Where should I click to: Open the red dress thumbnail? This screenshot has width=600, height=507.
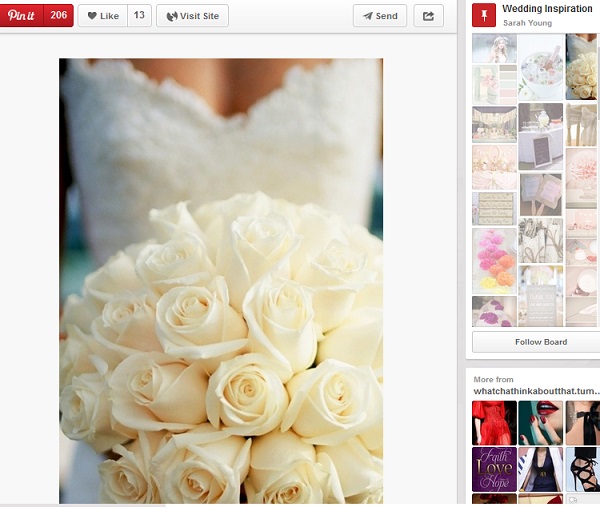point(494,422)
